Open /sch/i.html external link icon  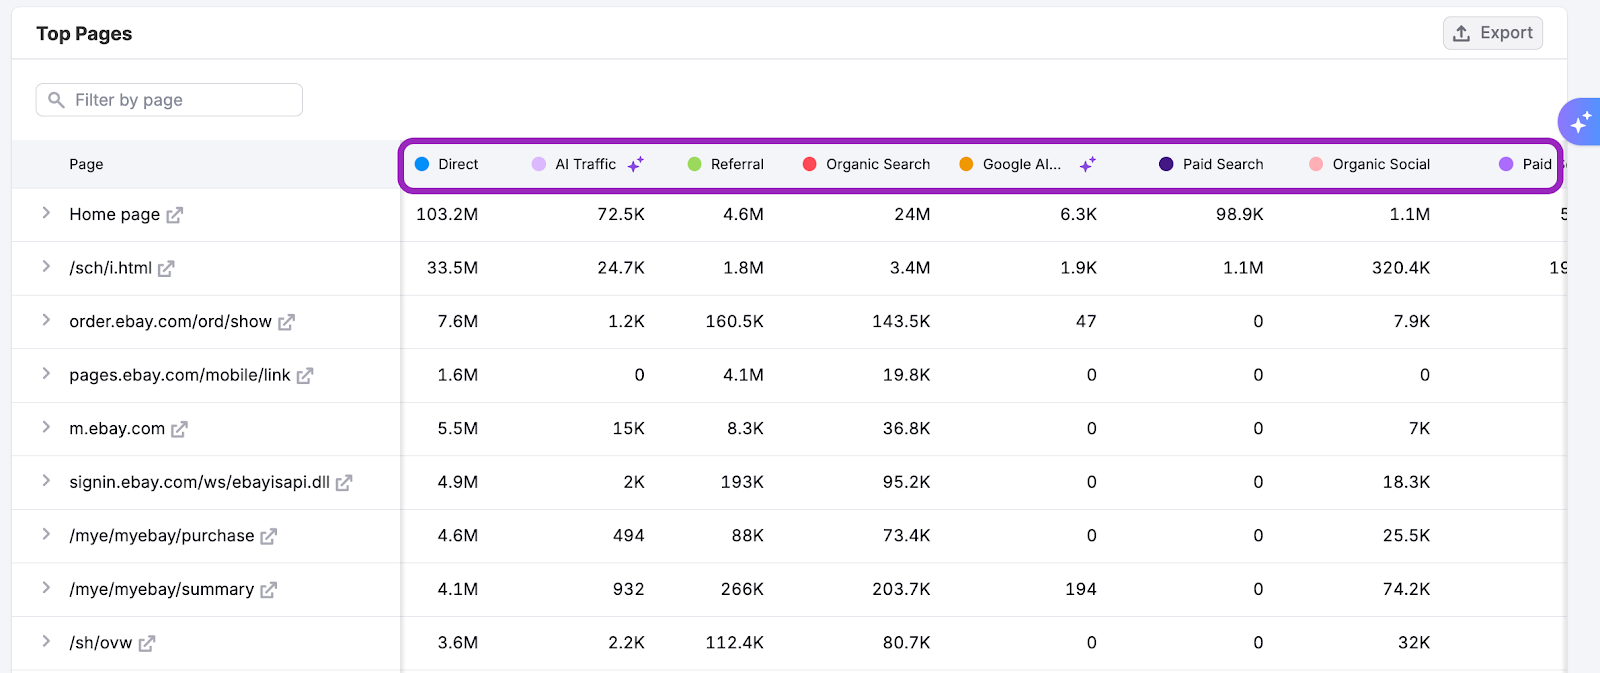tap(166, 268)
